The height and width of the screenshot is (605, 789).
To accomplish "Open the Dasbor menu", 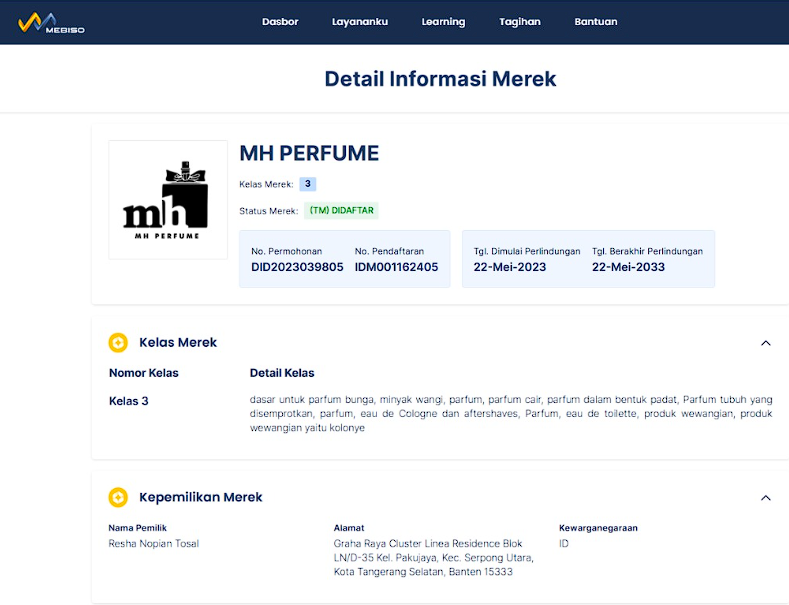I will pyautogui.click(x=280, y=22).
